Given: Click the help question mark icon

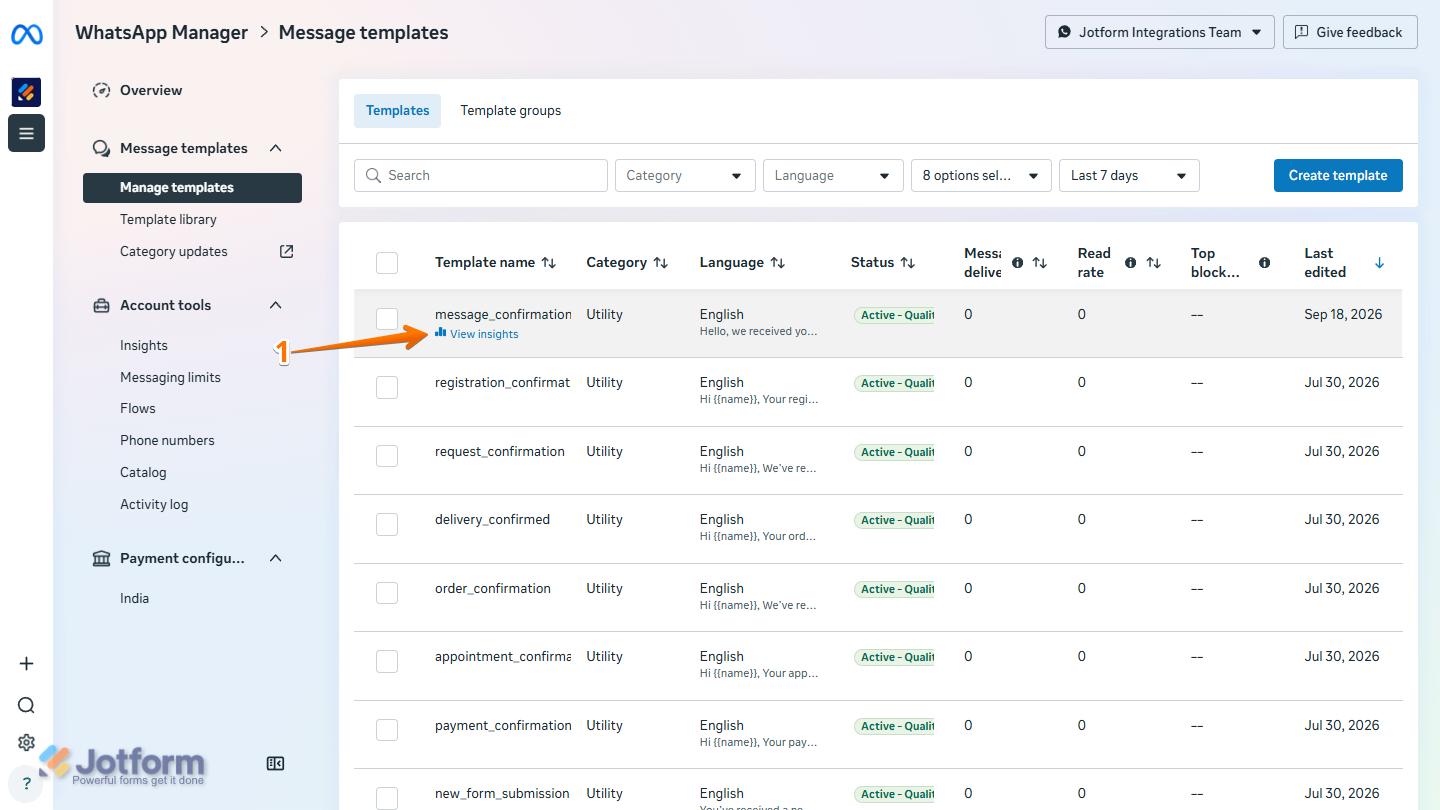Looking at the screenshot, I should [26, 784].
